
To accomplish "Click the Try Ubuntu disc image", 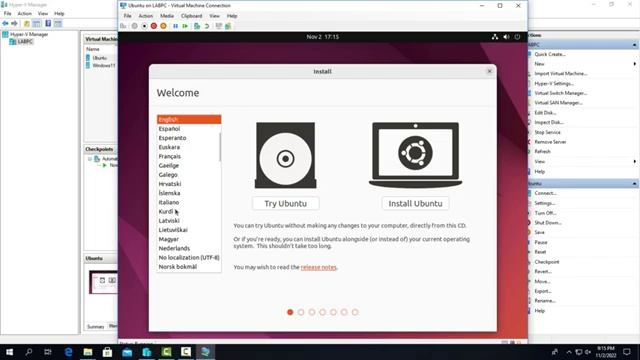I will pos(285,155).
